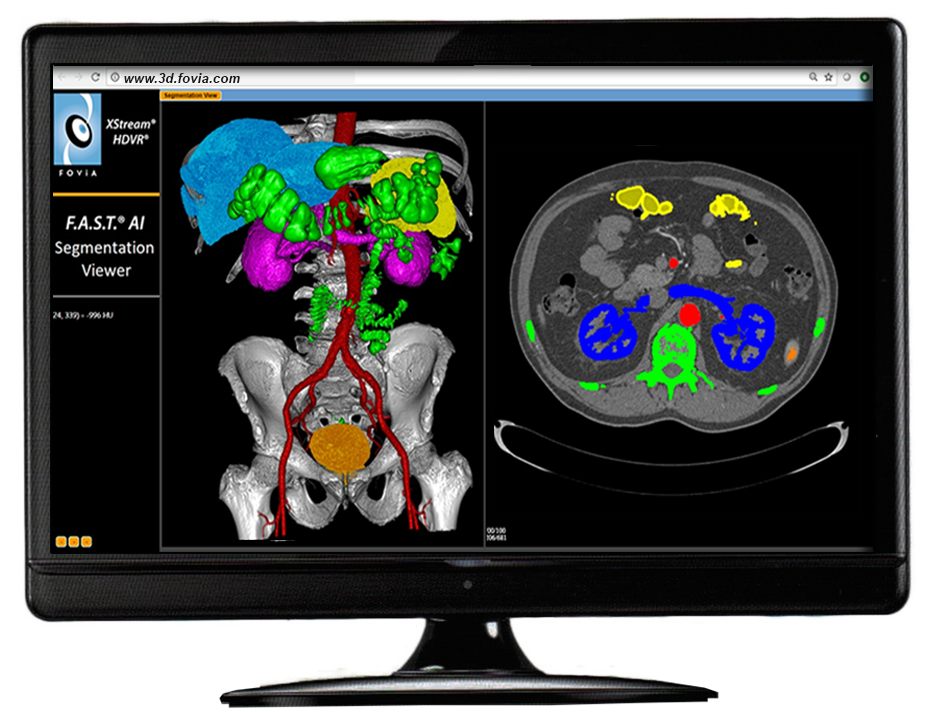This screenshot has height=728, width=934.
Task: Click the orange bladder in the 3D view
Action: 340,447
